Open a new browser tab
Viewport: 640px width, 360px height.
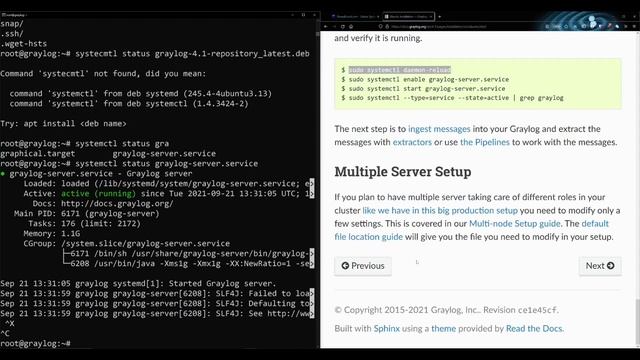pyautogui.click(x=440, y=17)
